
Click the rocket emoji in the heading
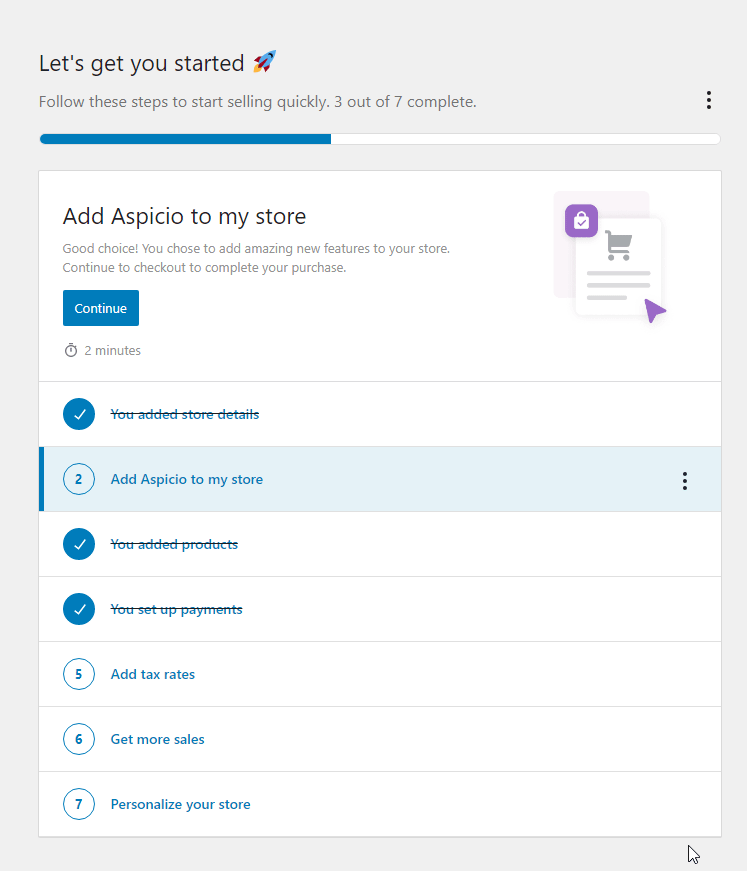coord(263,61)
